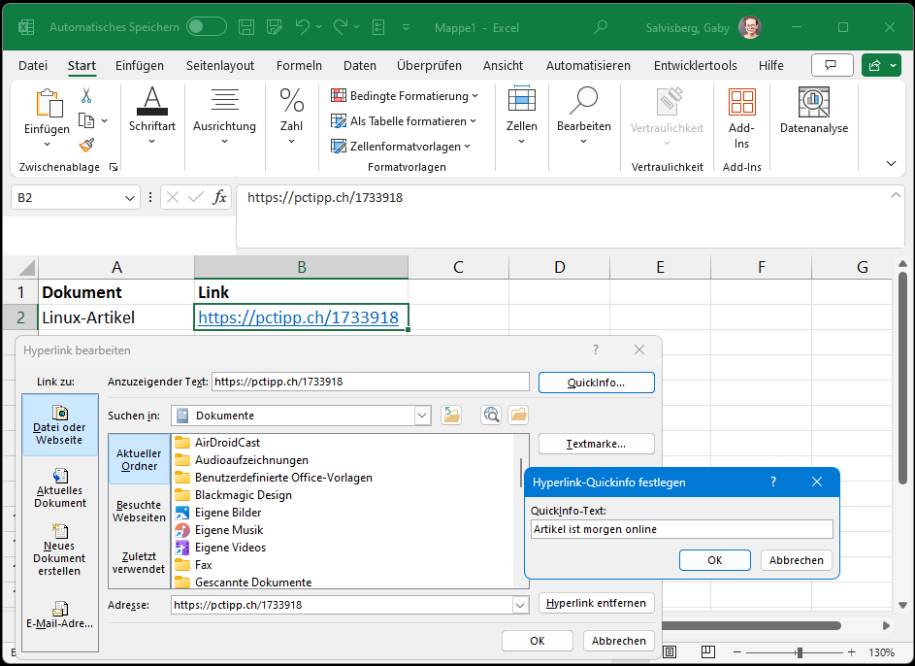Open the Name Box dropdown showing B2

(x=129, y=197)
